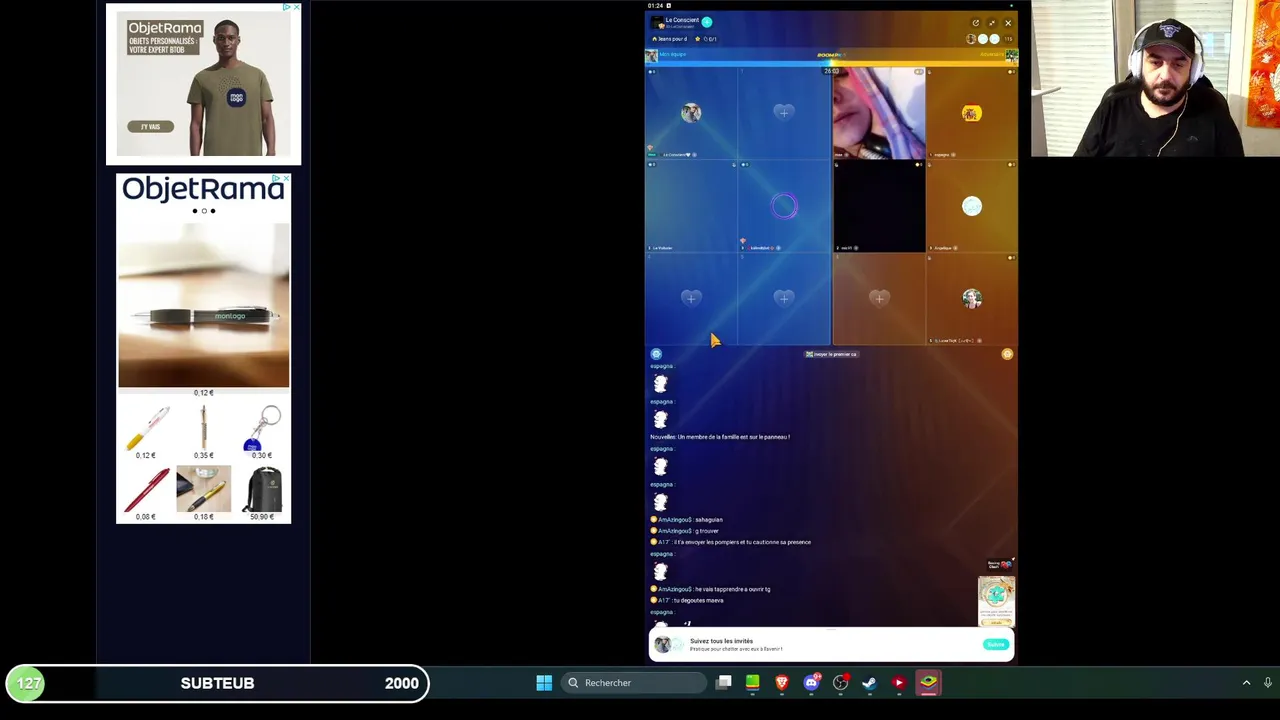Viewport: 1280px width, 720px height.
Task: Join the first bottom-row empty heart seat on blue team
Action: [691, 298]
